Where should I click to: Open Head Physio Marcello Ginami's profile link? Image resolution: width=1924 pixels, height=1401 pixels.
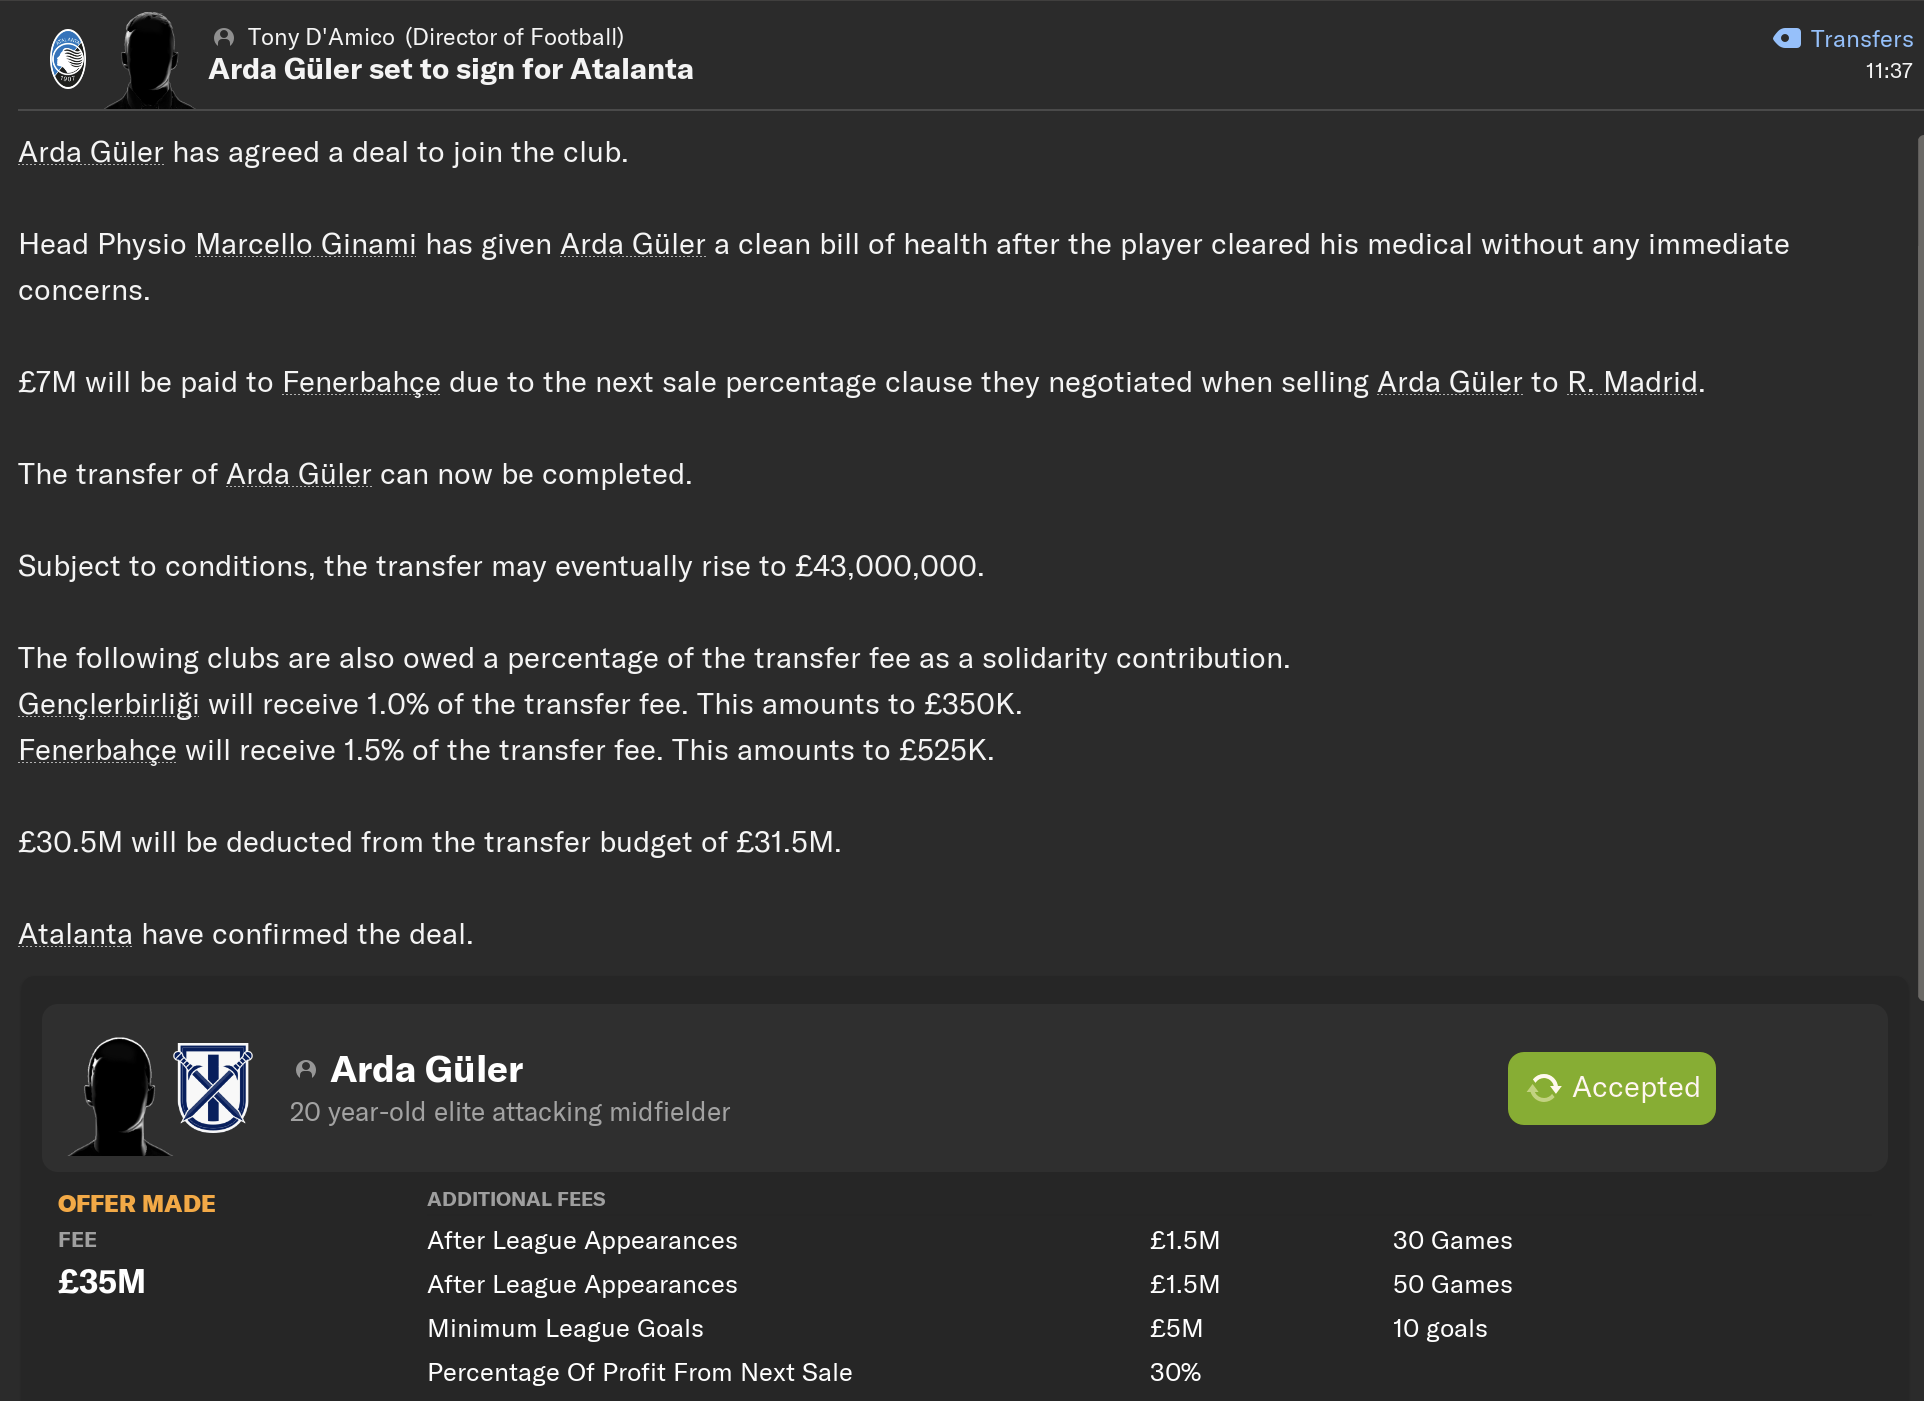tap(305, 244)
